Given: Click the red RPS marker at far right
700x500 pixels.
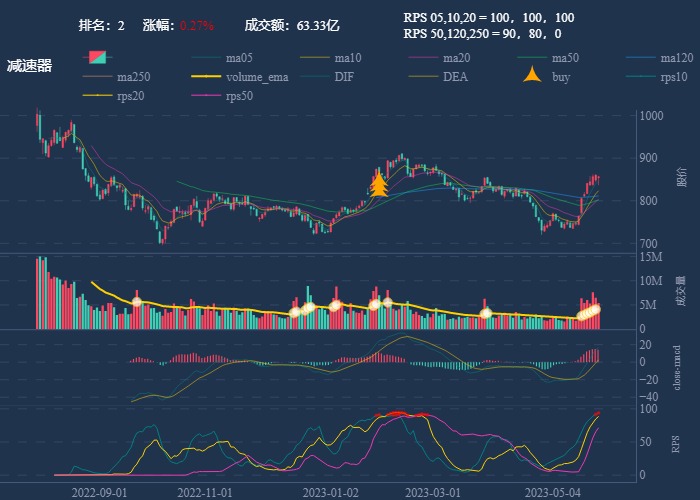Looking at the screenshot, I should click(597, 413).
